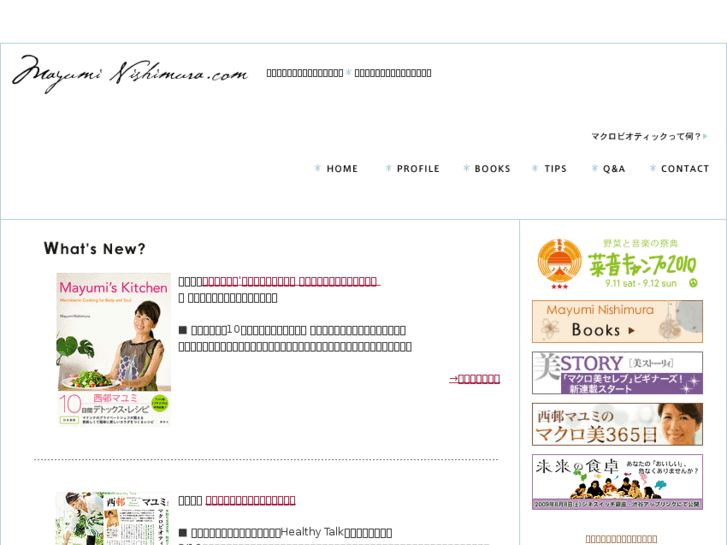This screenshot has height=545, width=727.
Task: Click the magazine article thumbnail of second entry
Action: (x=113, y=519)
